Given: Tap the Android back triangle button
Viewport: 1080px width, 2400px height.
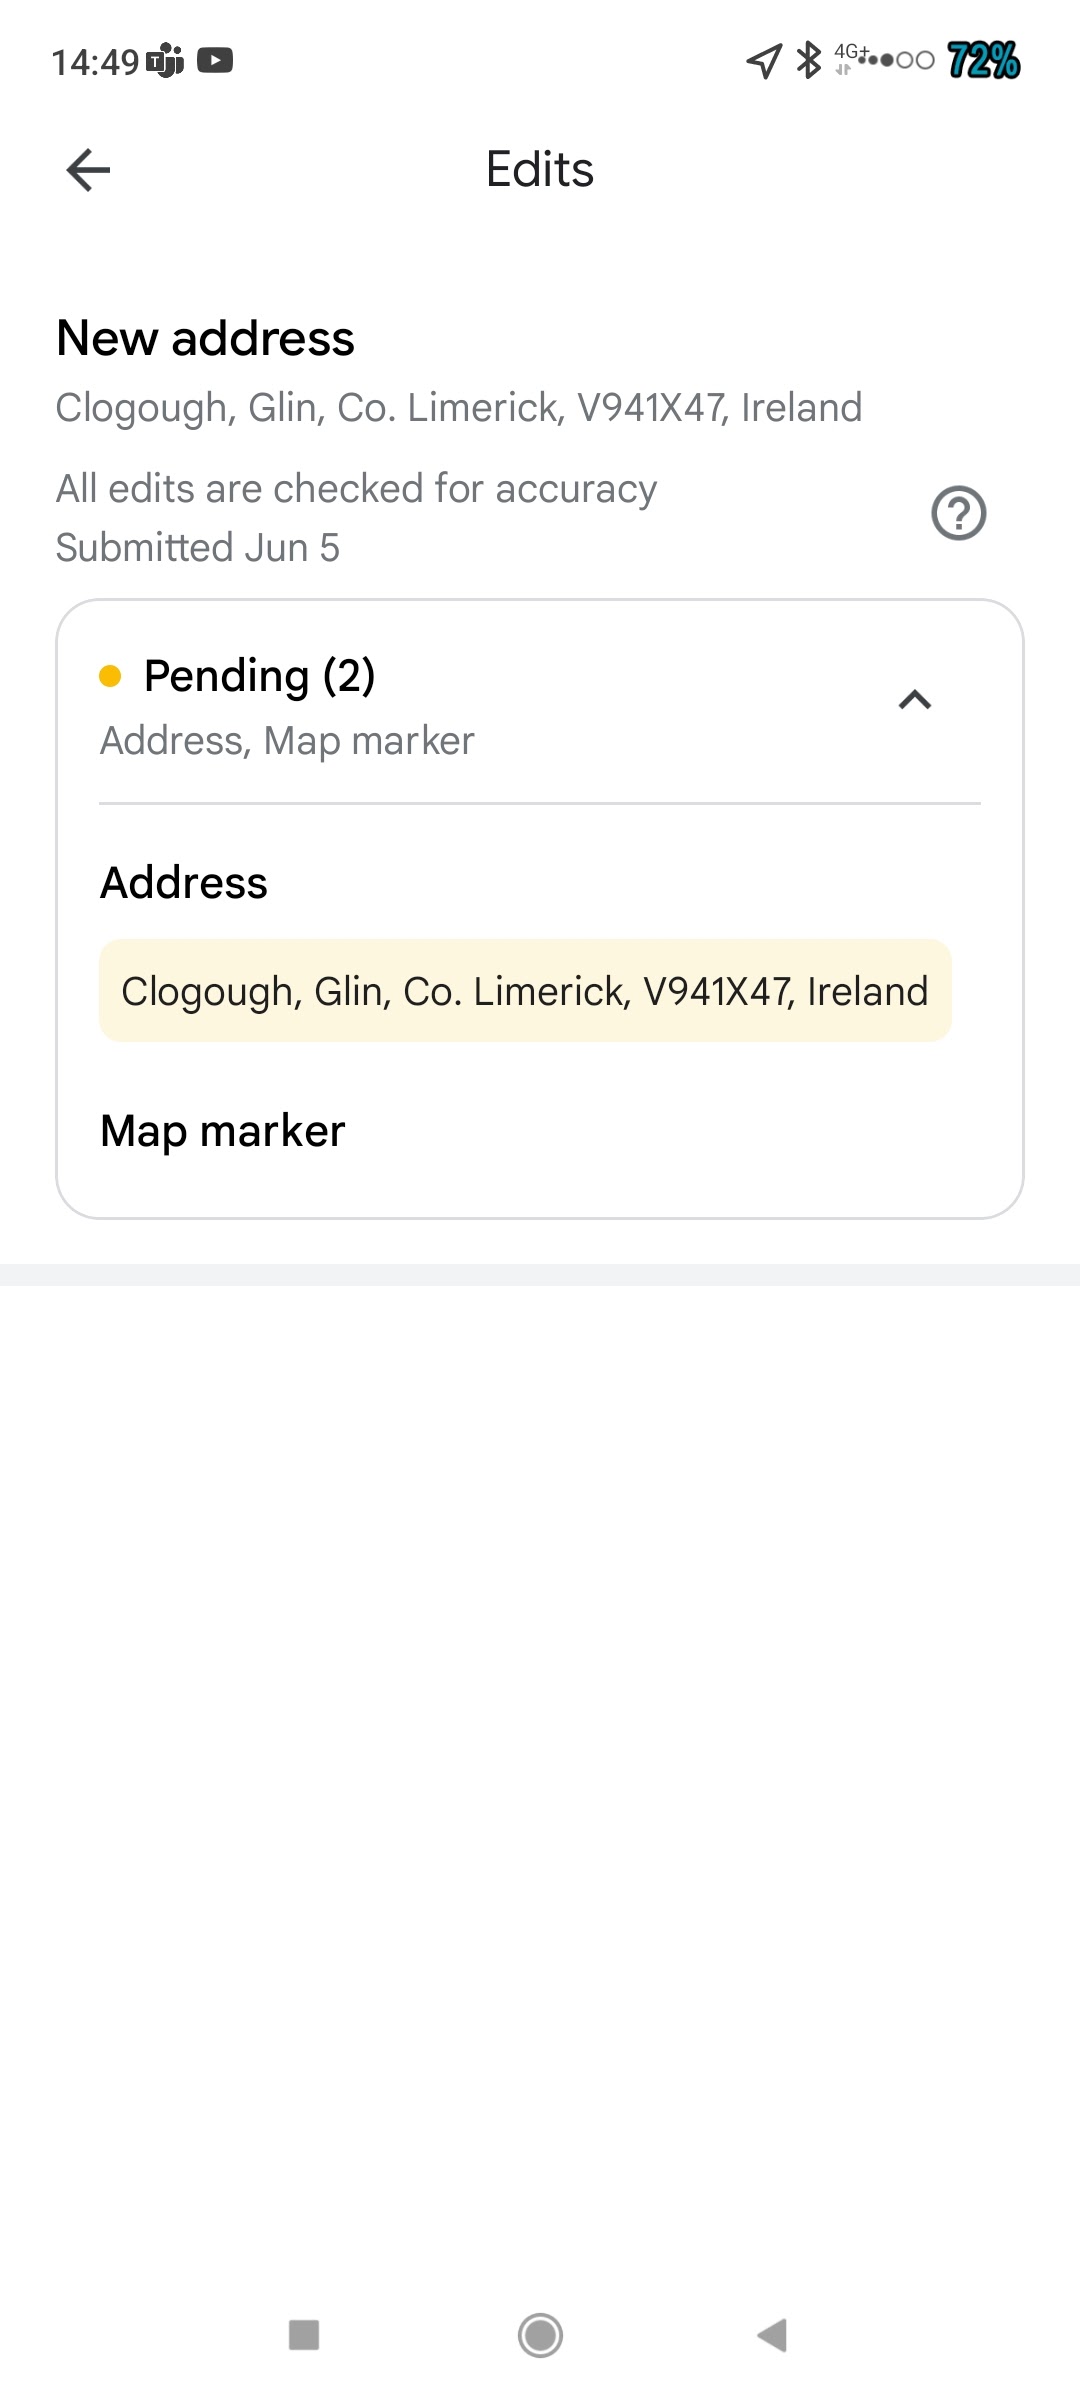Looking at the screenshot, I should 772,2336.
